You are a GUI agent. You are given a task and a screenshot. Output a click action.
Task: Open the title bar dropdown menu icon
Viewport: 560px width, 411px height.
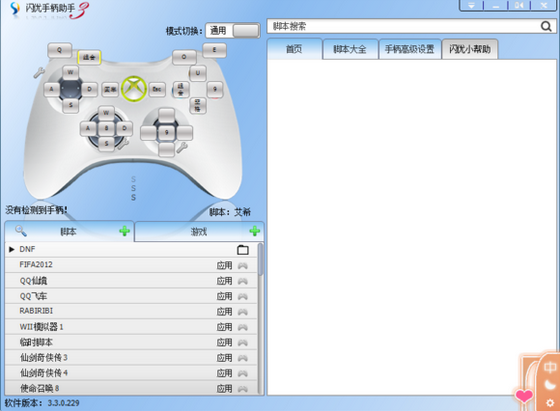[x=471, y=5]
